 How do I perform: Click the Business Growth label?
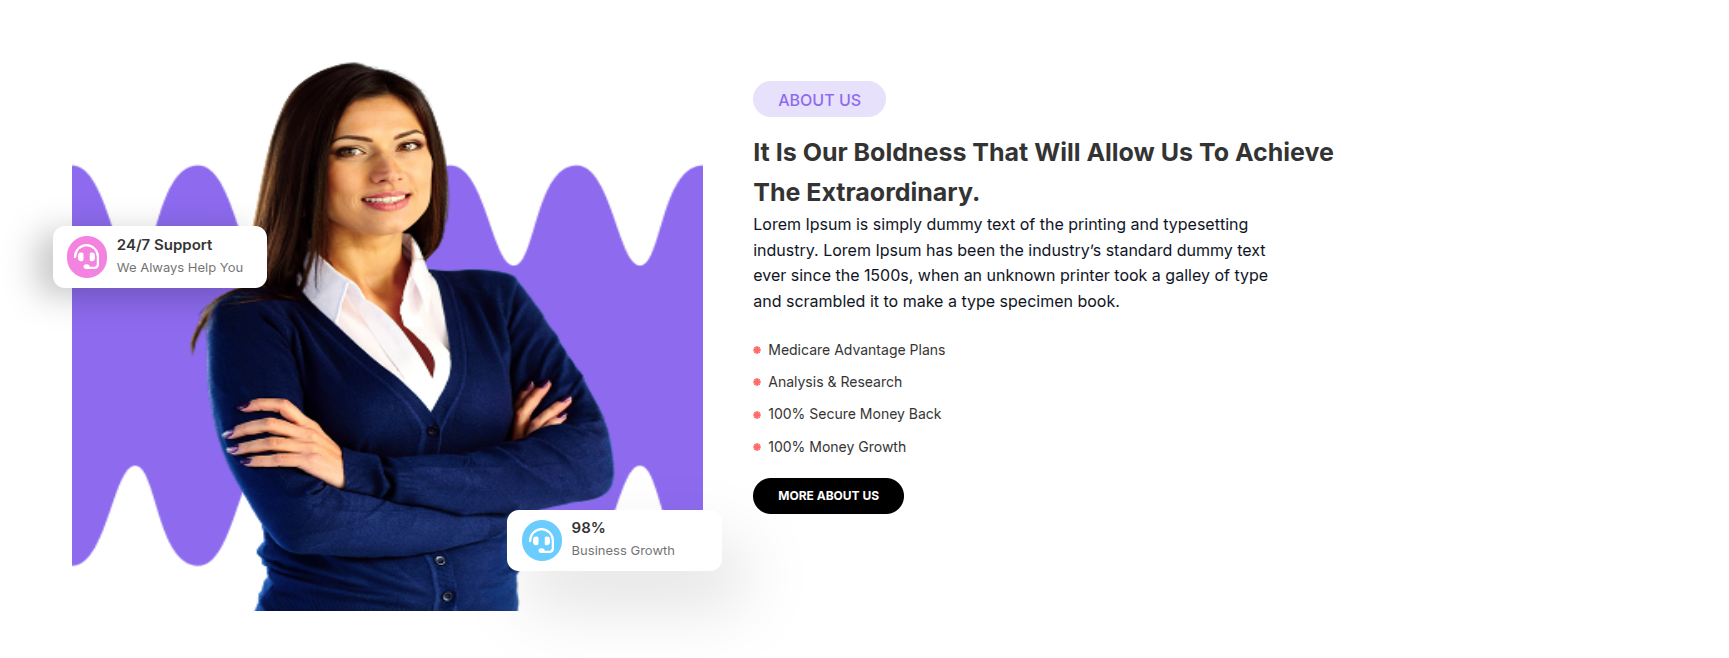[623, 551]
